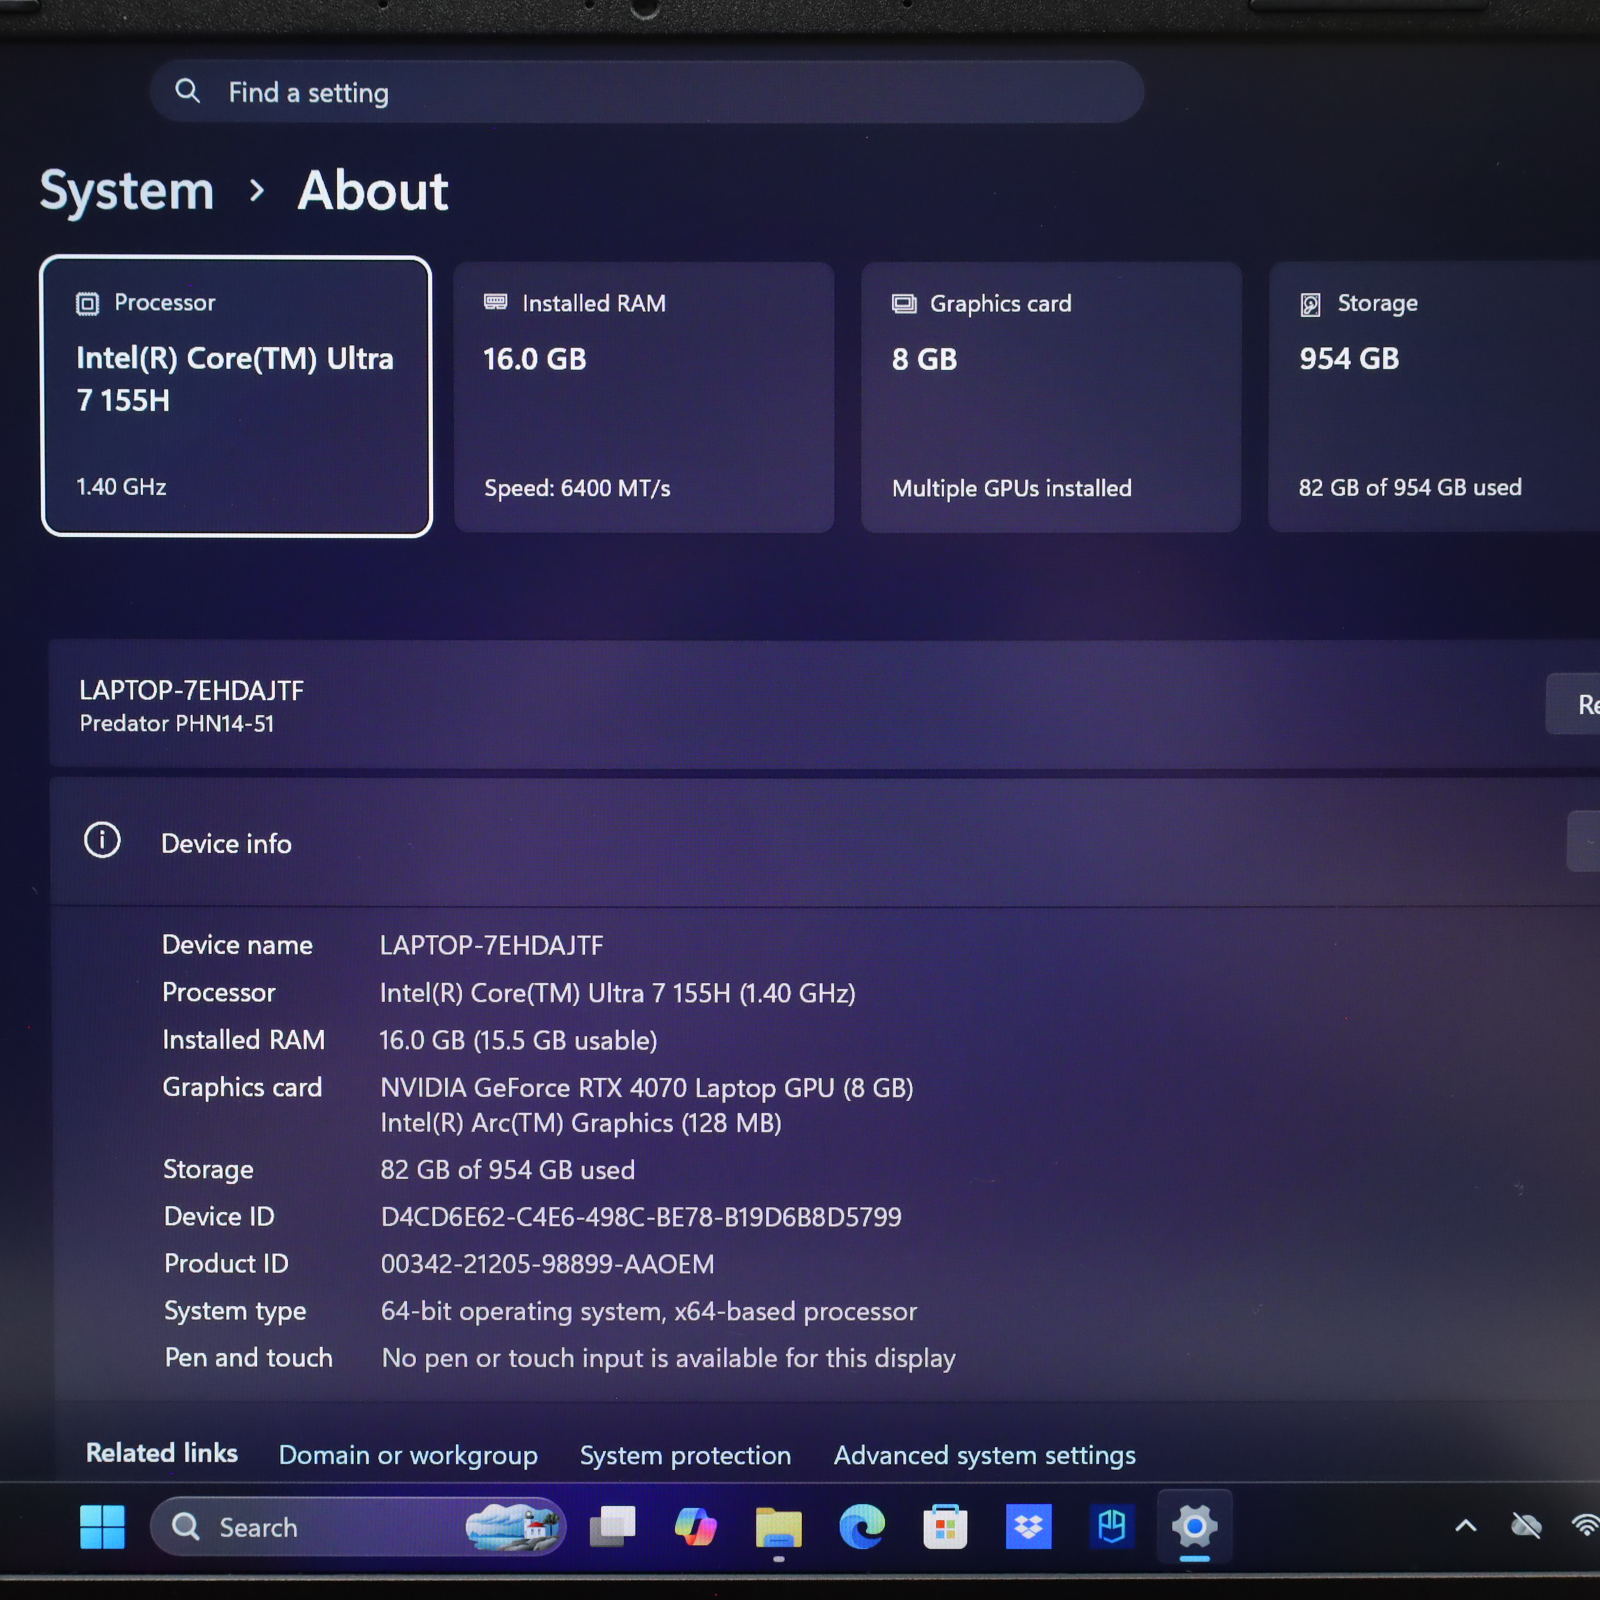
Task: Select the Installed RAM card
Action: 644,397
